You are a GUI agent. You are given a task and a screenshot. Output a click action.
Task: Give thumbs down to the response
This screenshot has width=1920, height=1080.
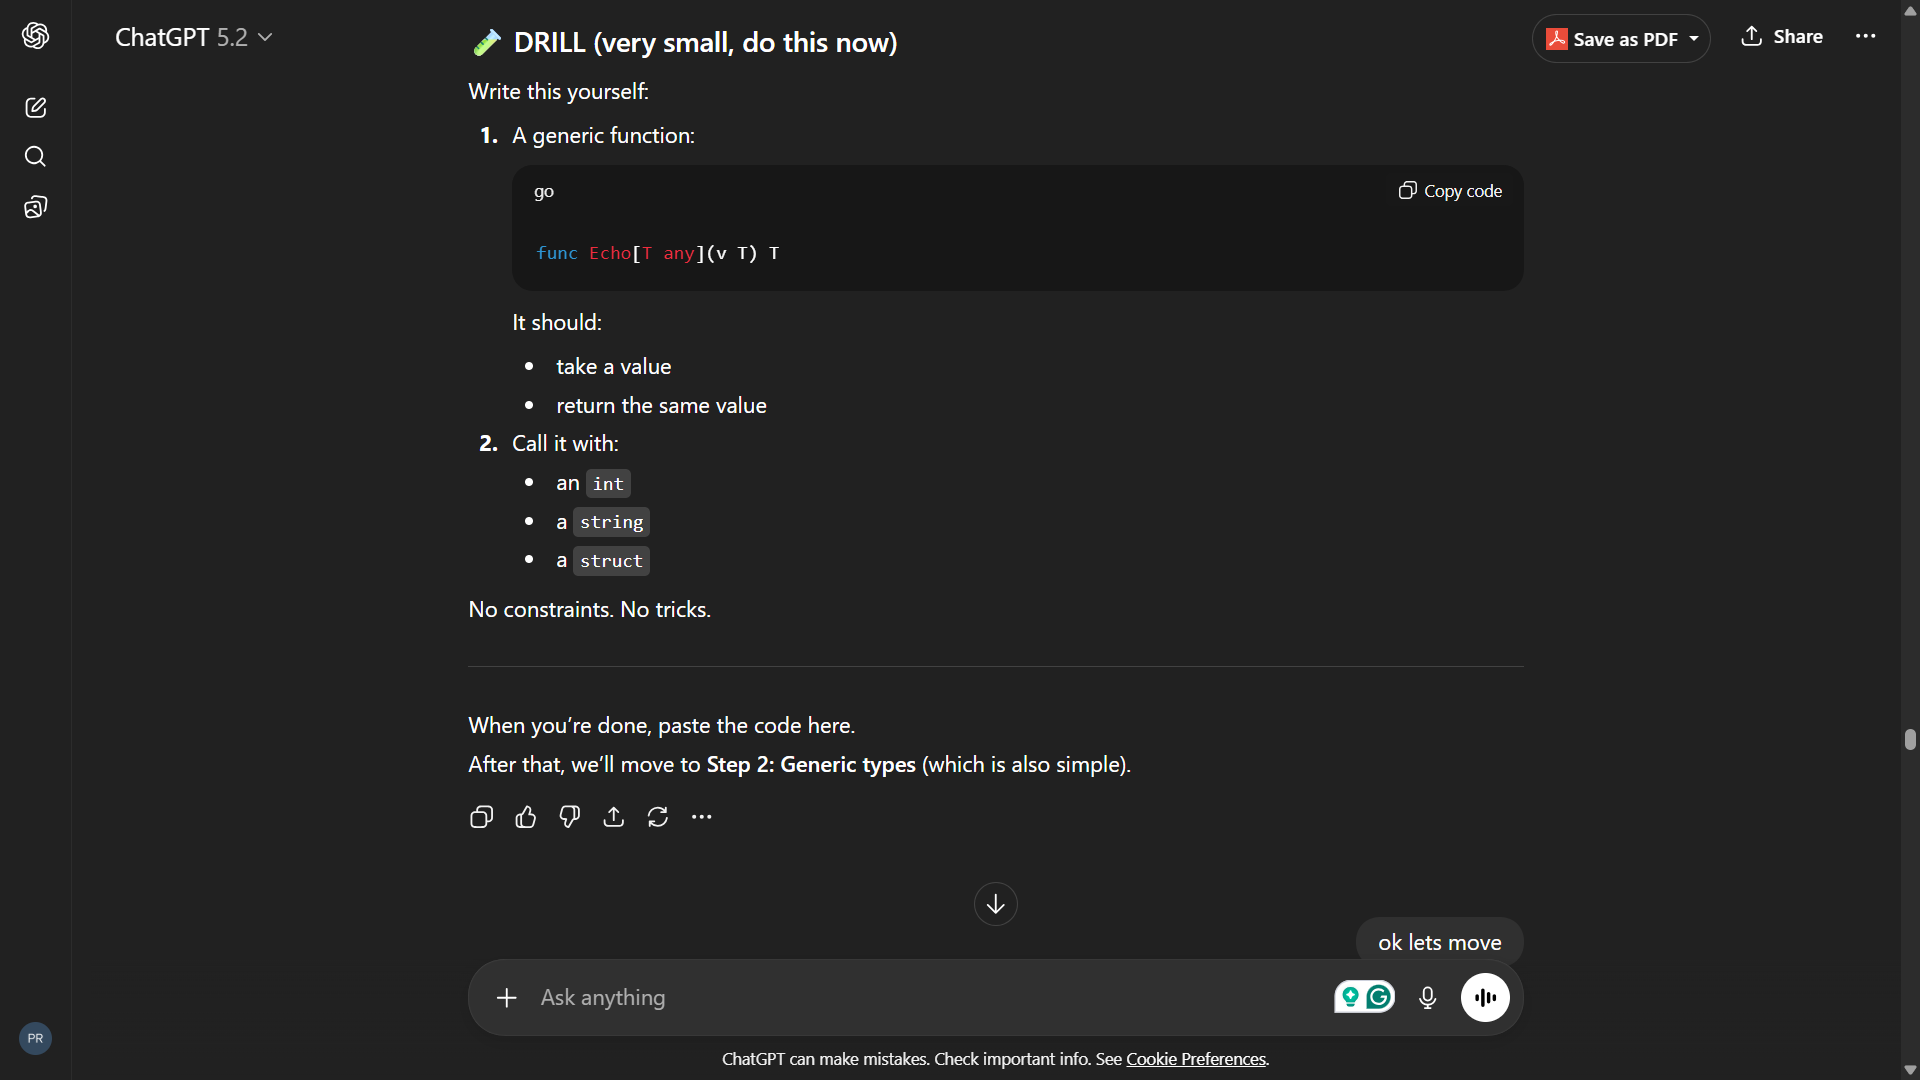pyautogui.click(x=569, y=817)
